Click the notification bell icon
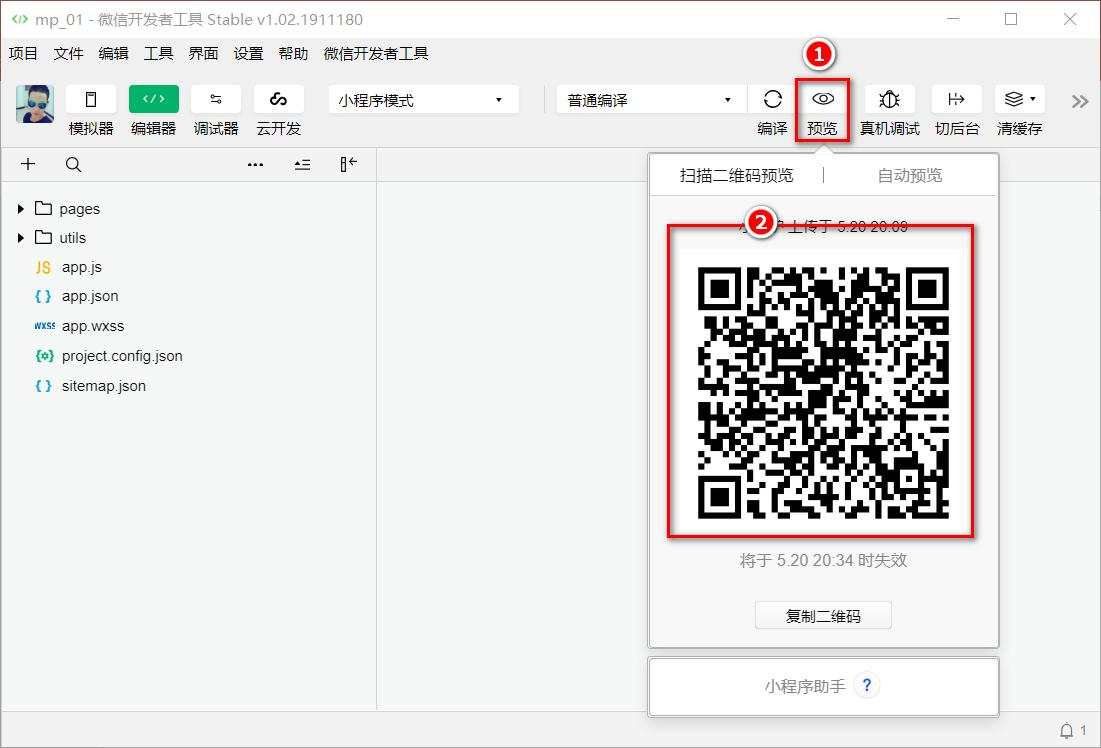This screenshot has height=748, width=1101. (x=1066, y=730)
